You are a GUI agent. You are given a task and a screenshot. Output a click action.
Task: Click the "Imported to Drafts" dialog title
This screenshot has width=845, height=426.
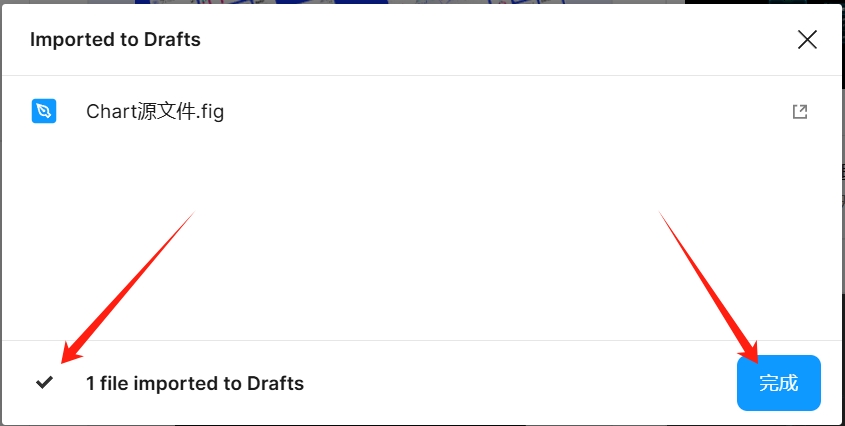[115, 40]
